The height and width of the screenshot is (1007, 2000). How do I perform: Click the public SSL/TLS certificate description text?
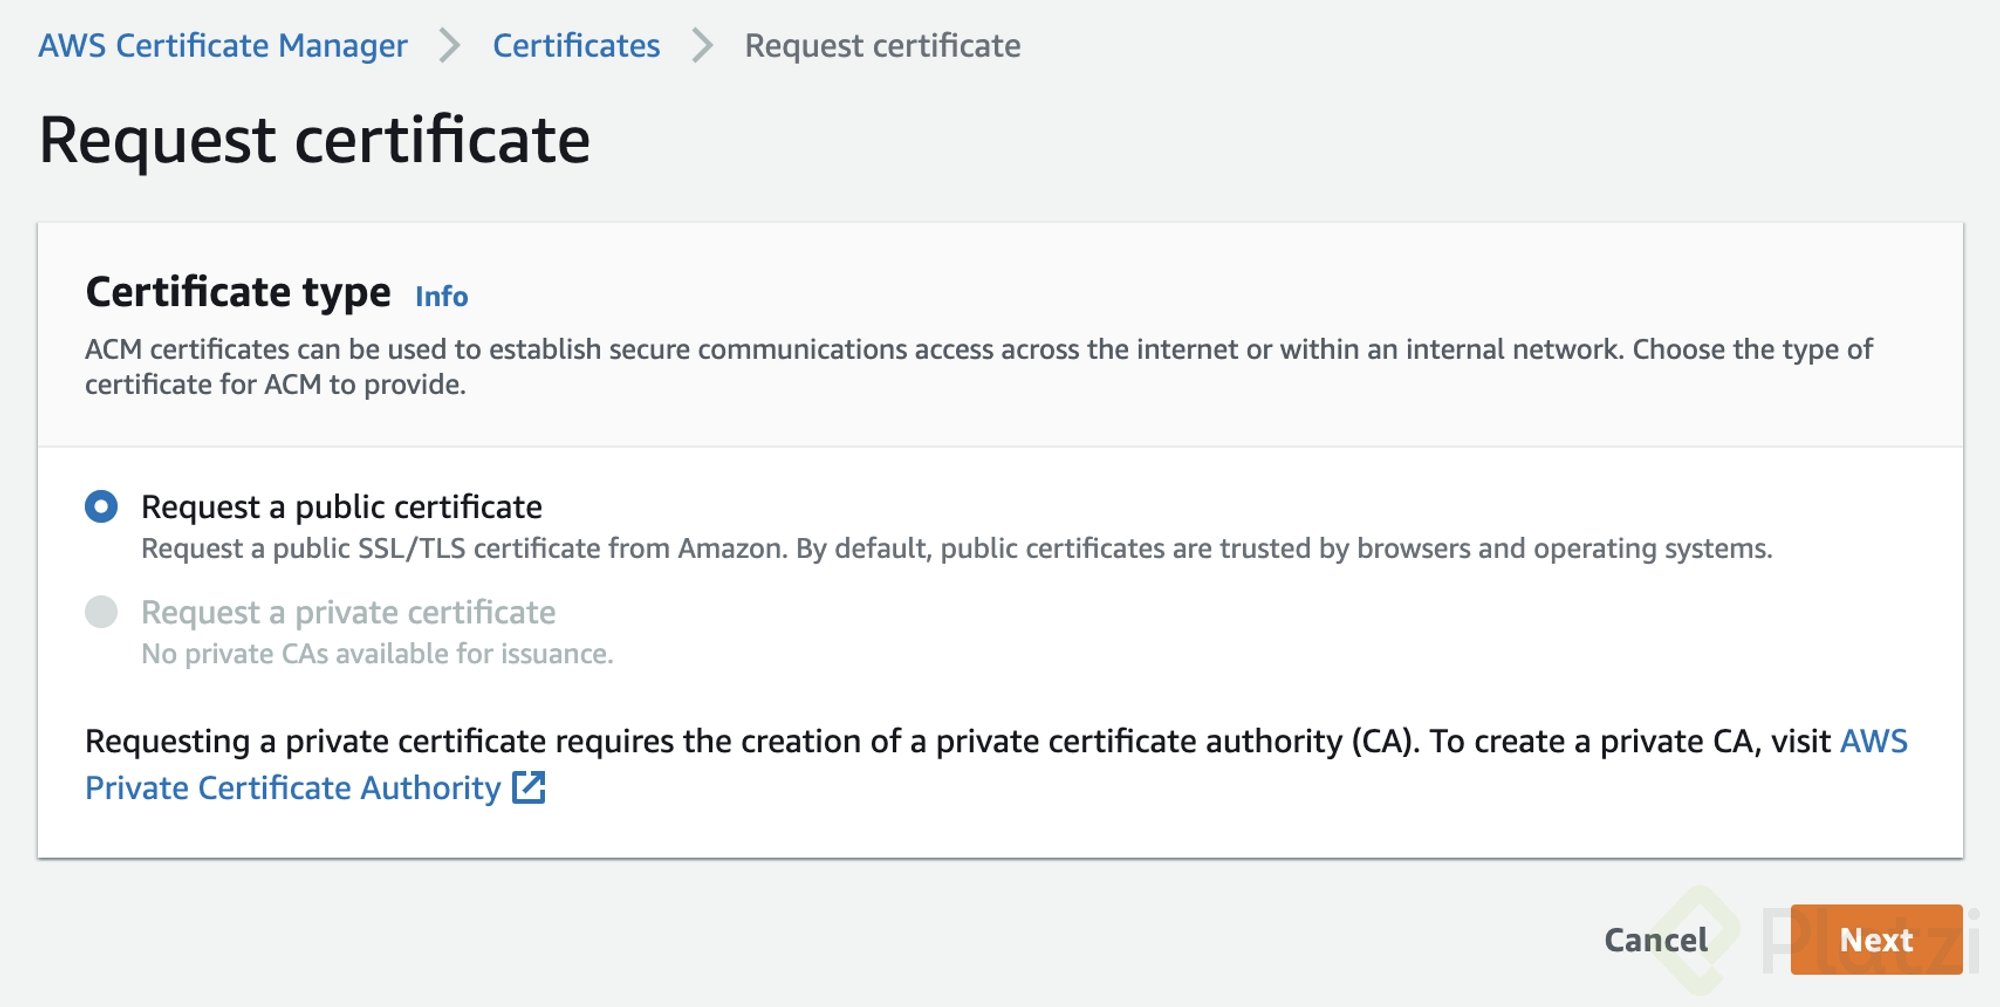pyautogui.click(x=956, y=549)
